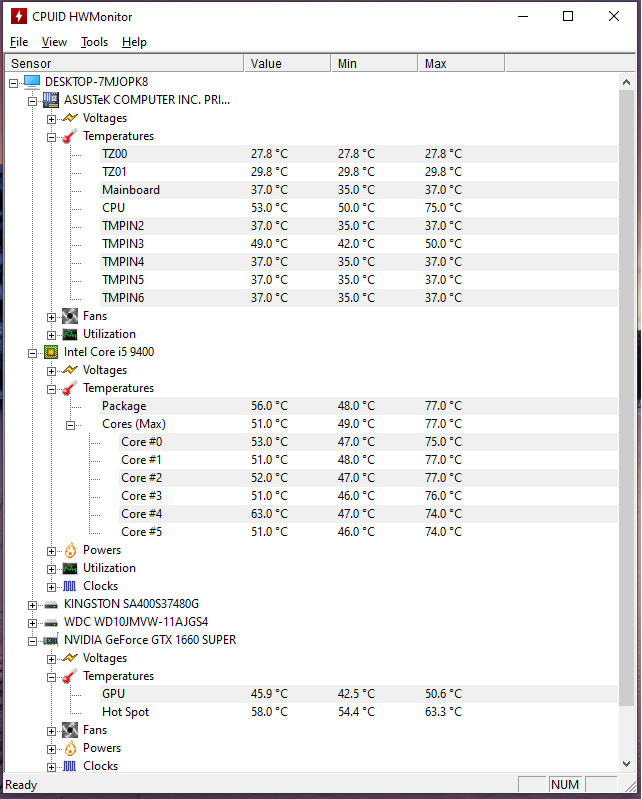Click the vertical scrollbar thumb
This screenshot has height=799, width=642.
(627, 398)
